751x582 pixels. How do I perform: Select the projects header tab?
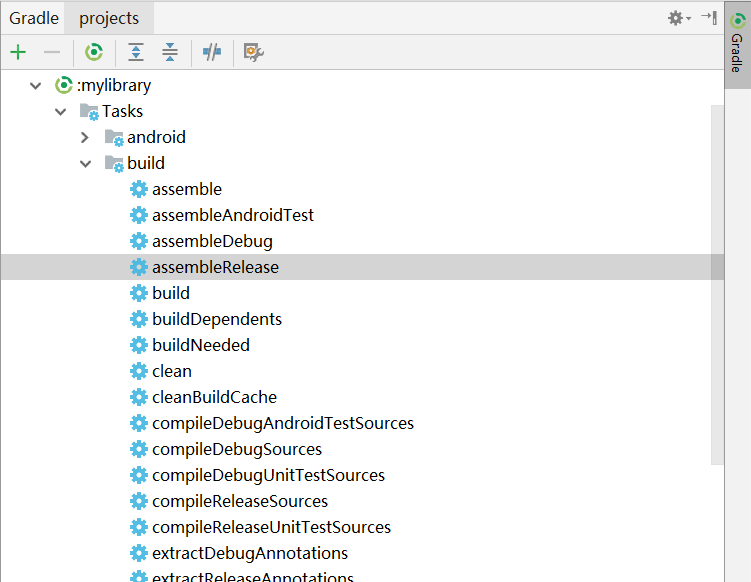tap(109, 18)
